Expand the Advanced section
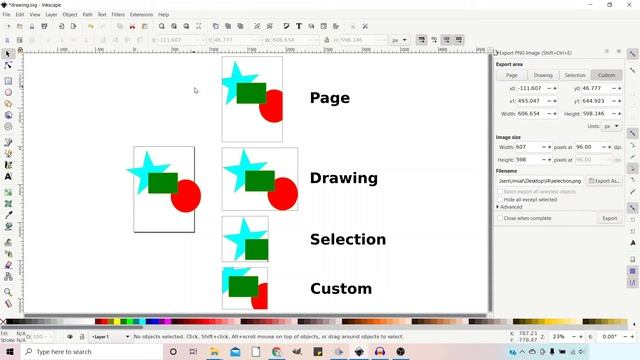The image size is (640, 360). tap(509, 207)
